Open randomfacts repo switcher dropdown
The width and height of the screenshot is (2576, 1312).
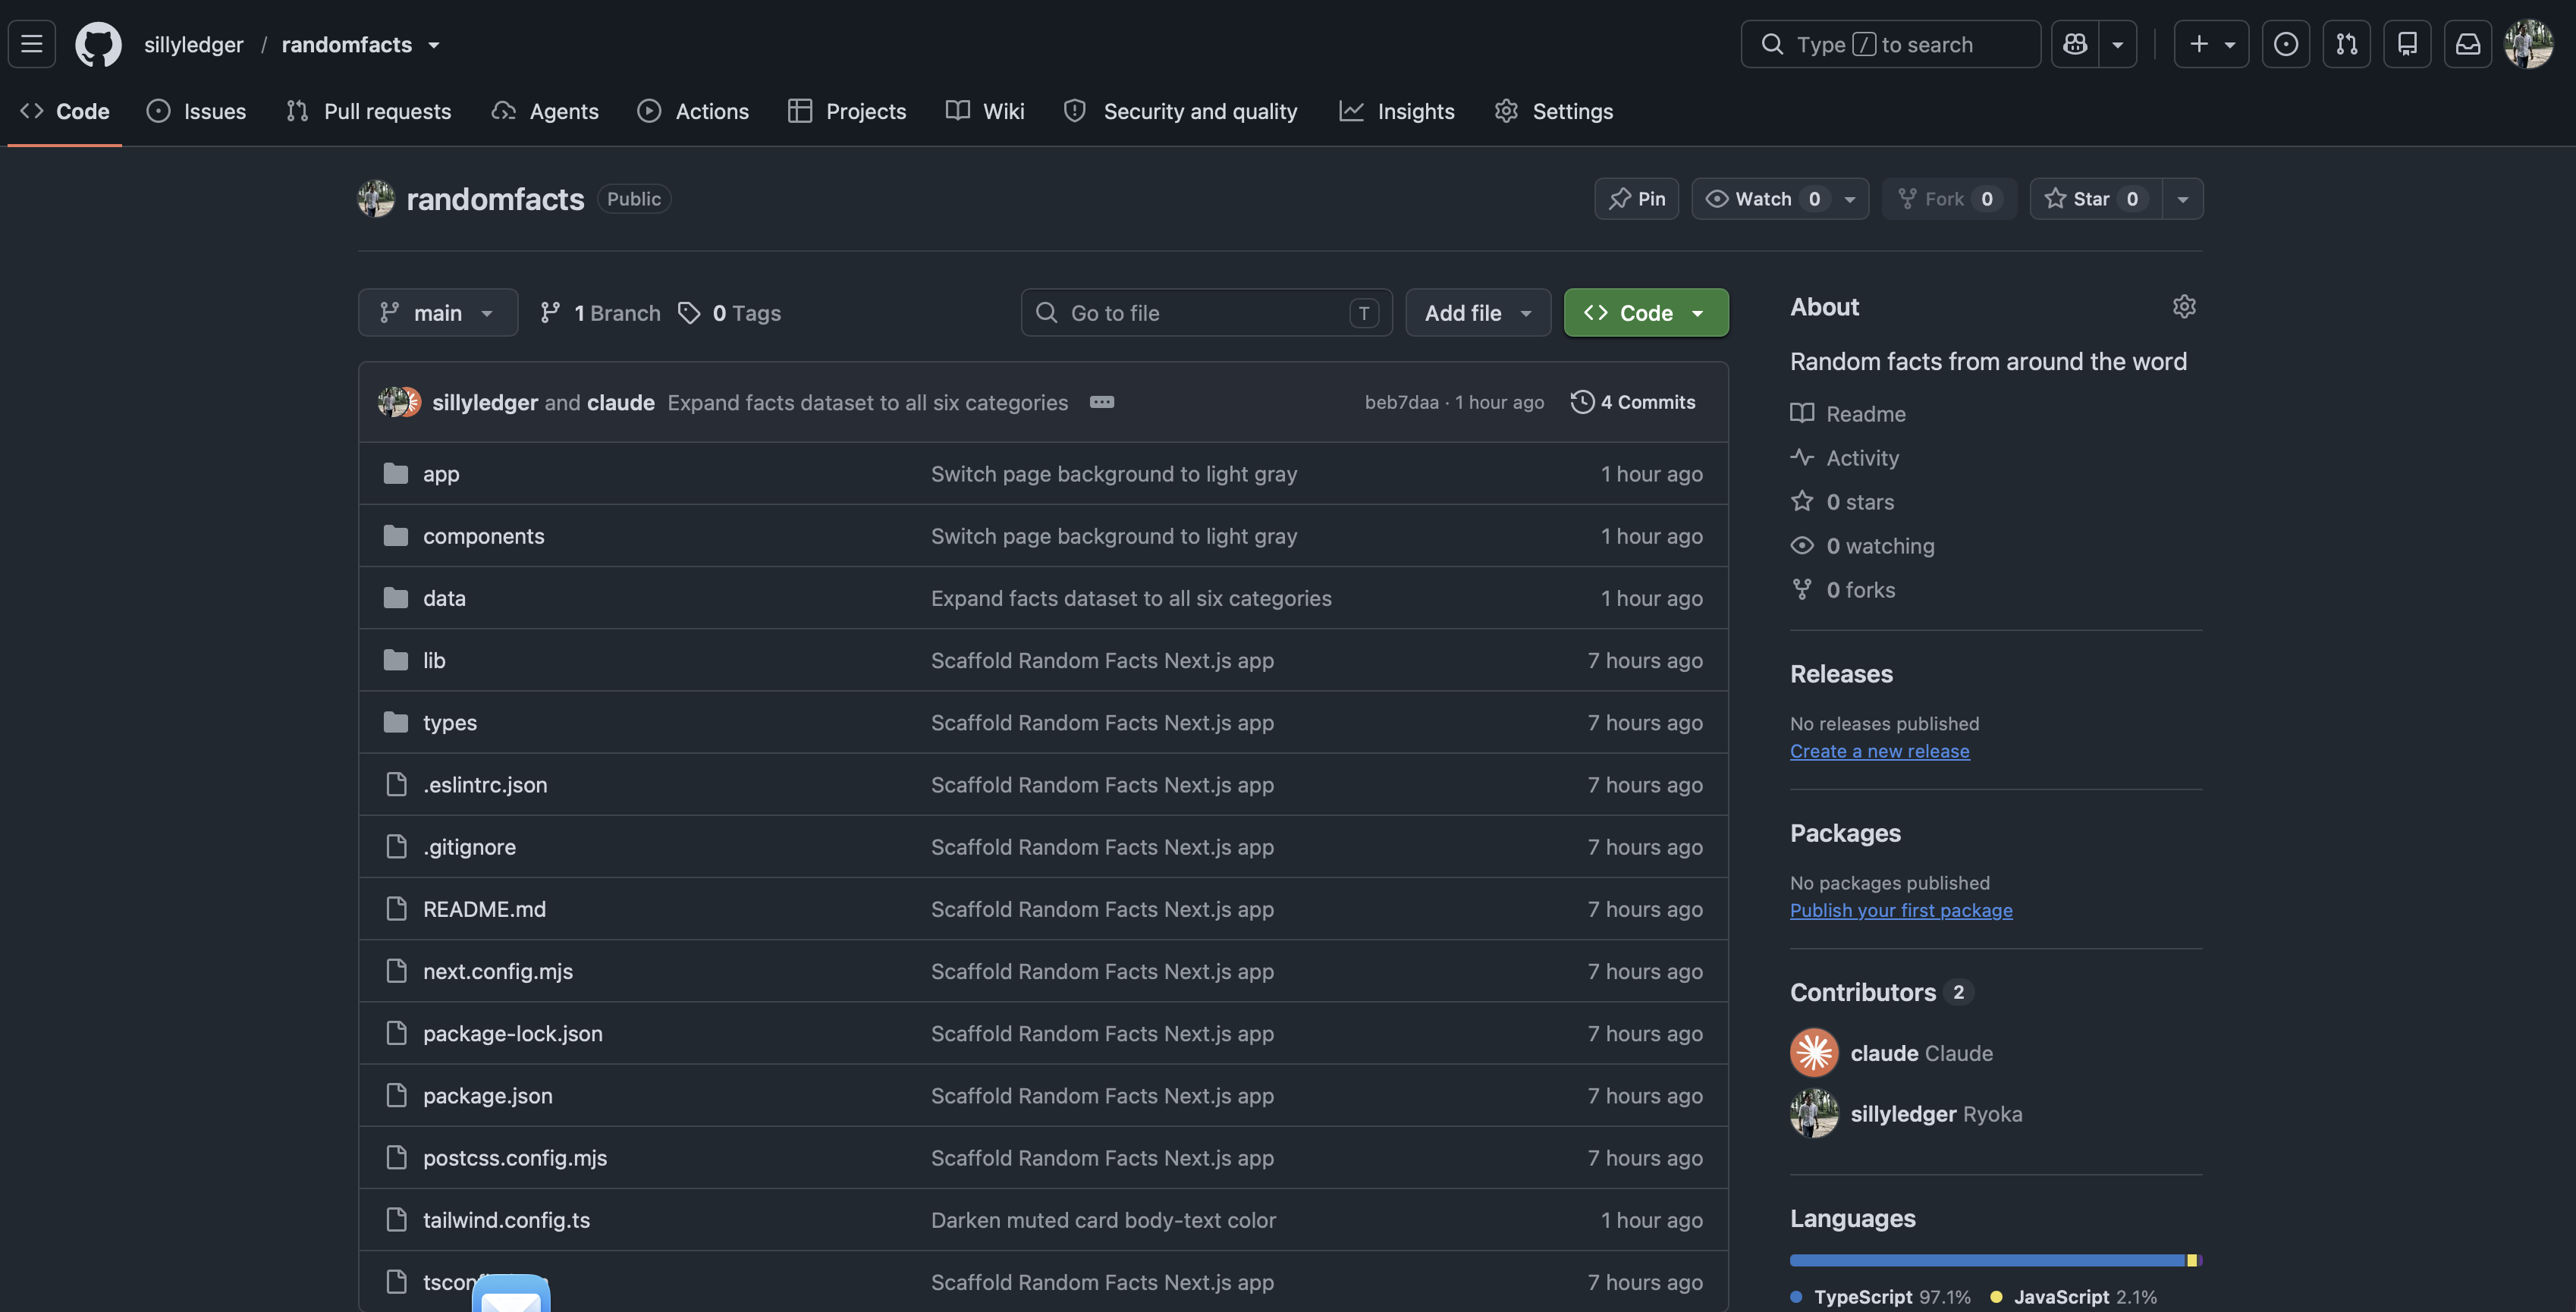pyautogui.click(x=434, y=45)
